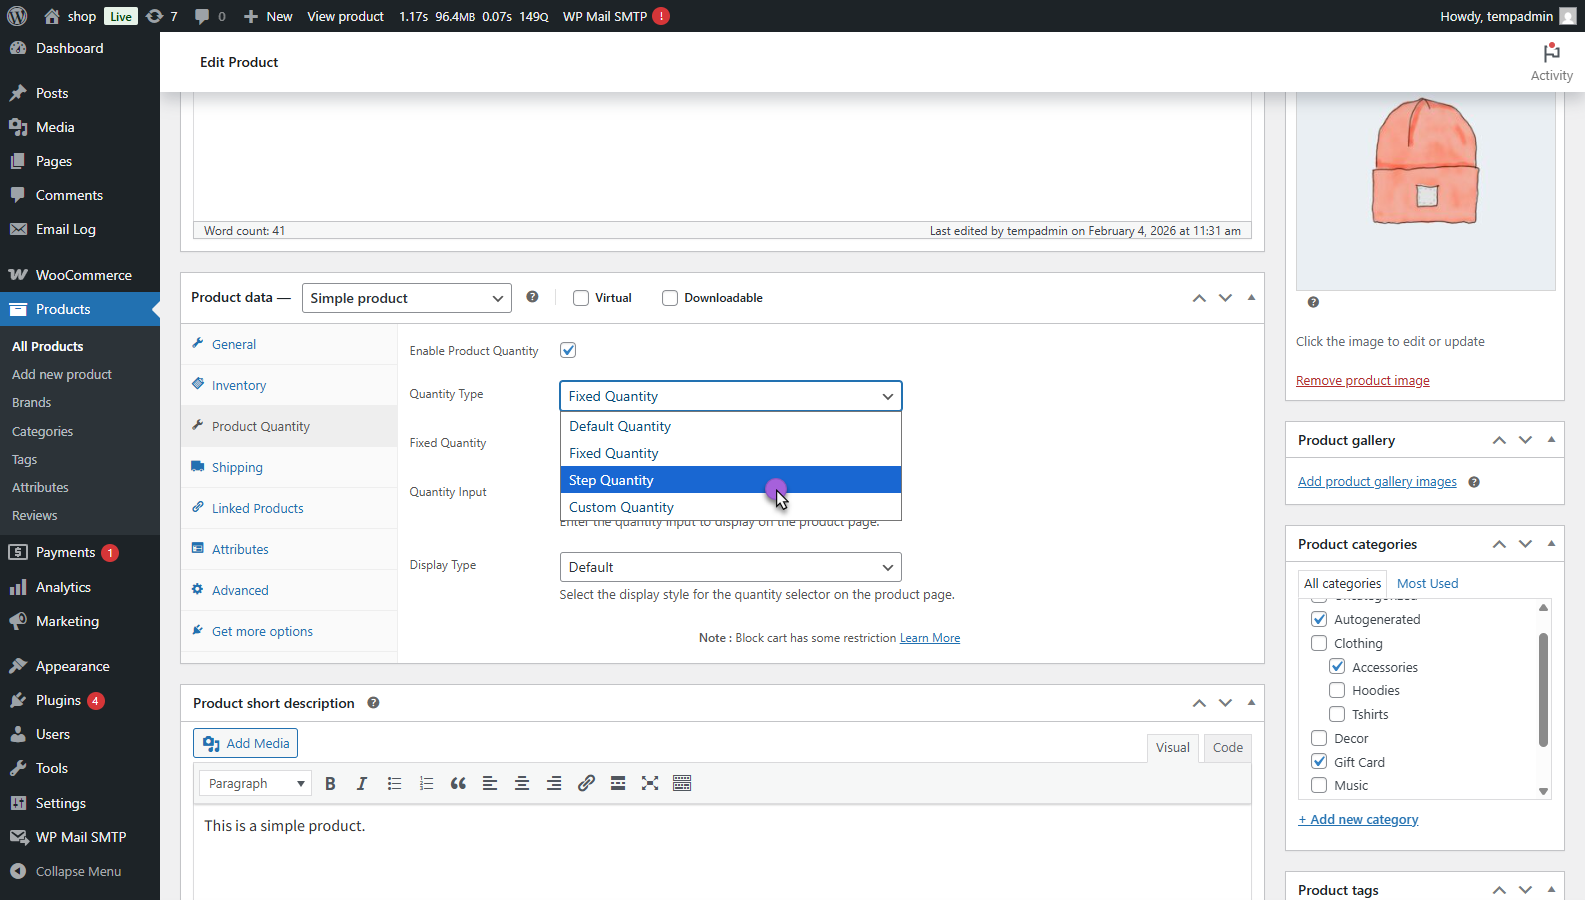Check the Hoodies category checkbox
Viewport: 1585px width, 900px height.
coord(1337,690)
